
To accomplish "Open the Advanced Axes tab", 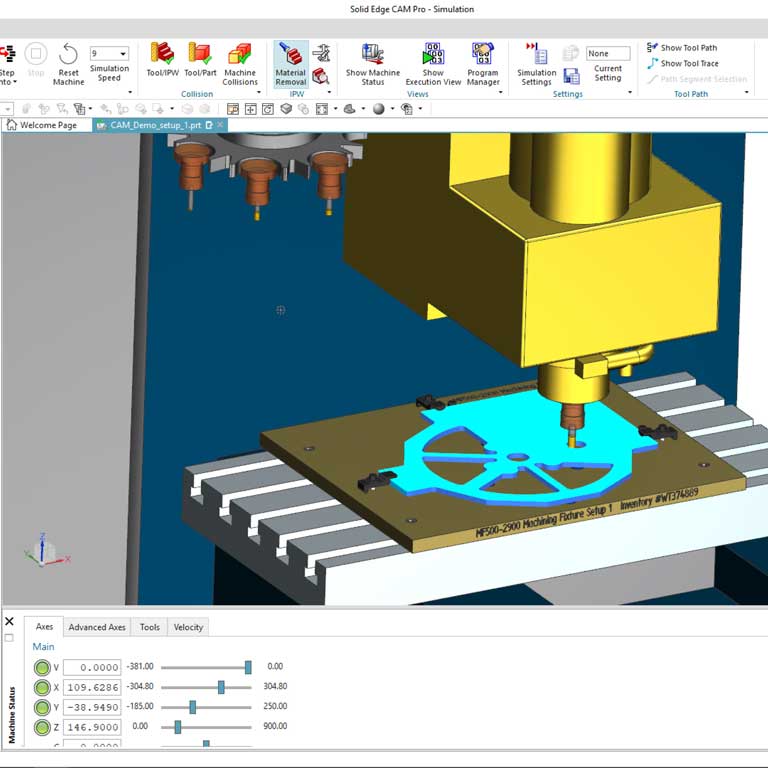I will pyautogui.click(x=97, y=627).
